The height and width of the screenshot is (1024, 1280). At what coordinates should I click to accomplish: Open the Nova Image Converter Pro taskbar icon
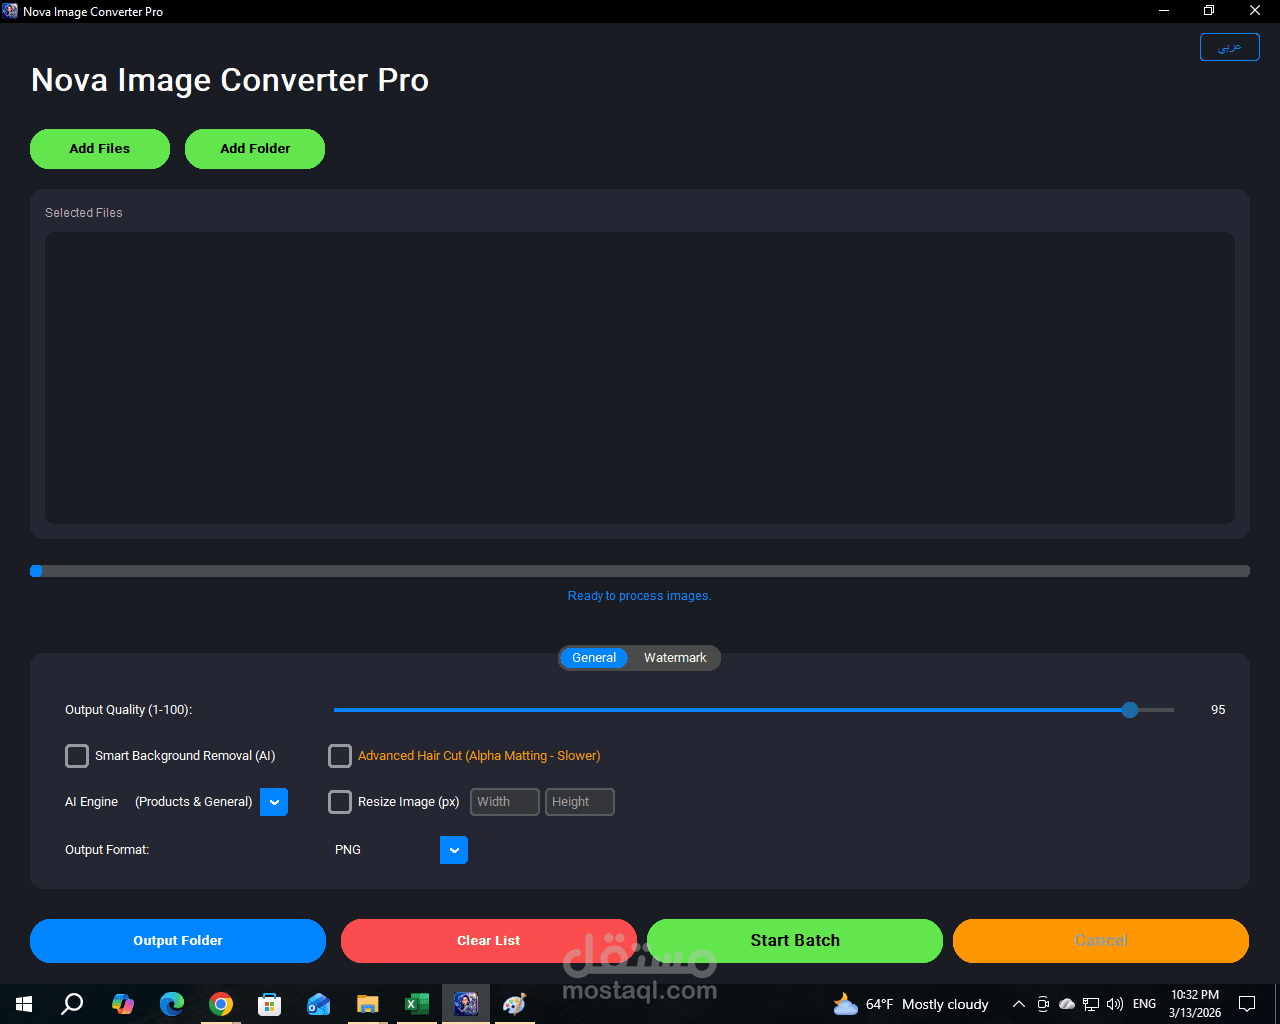click(465, 1003)
